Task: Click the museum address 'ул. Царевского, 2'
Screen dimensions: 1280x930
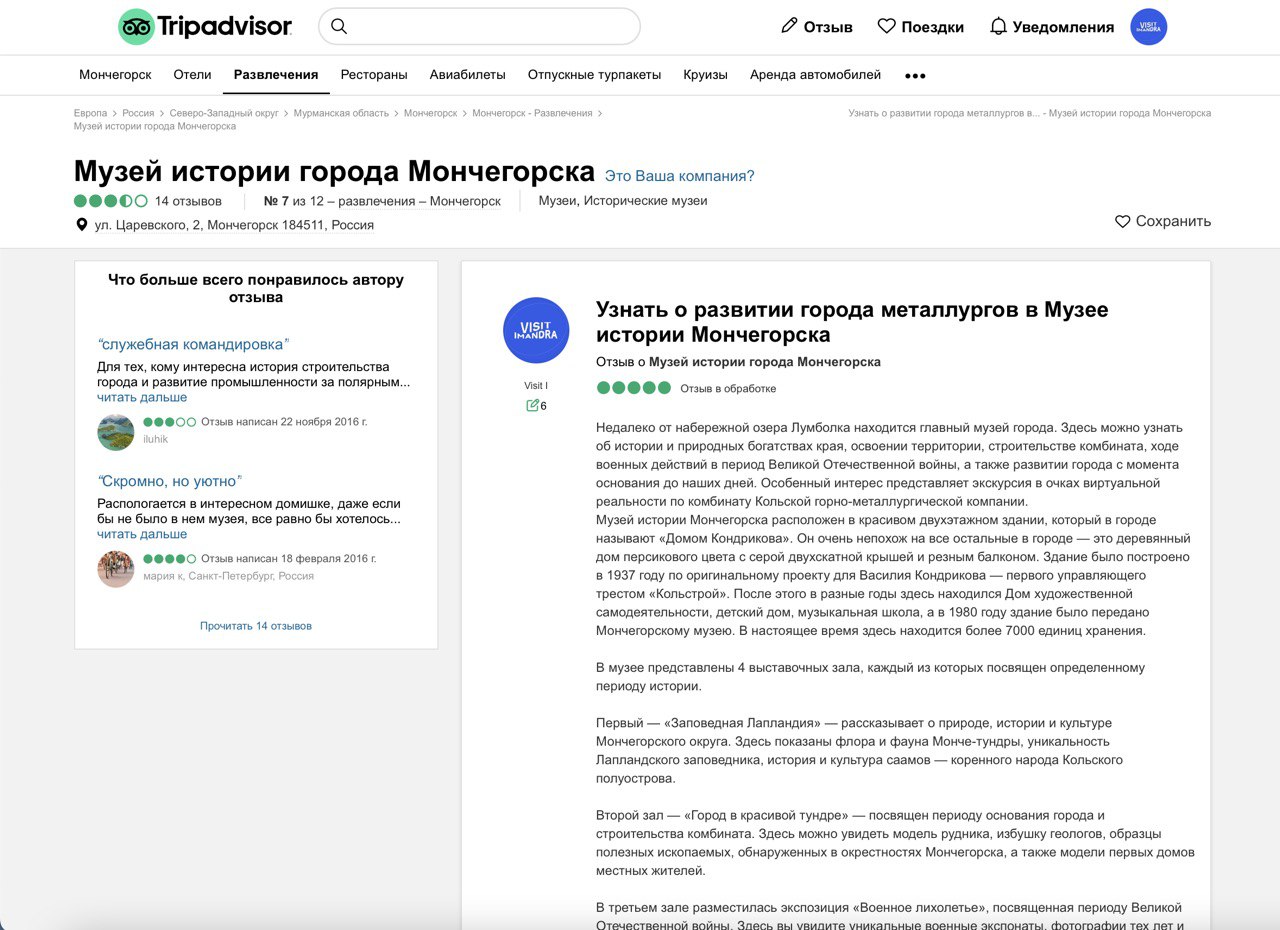Action: point(234,225)
